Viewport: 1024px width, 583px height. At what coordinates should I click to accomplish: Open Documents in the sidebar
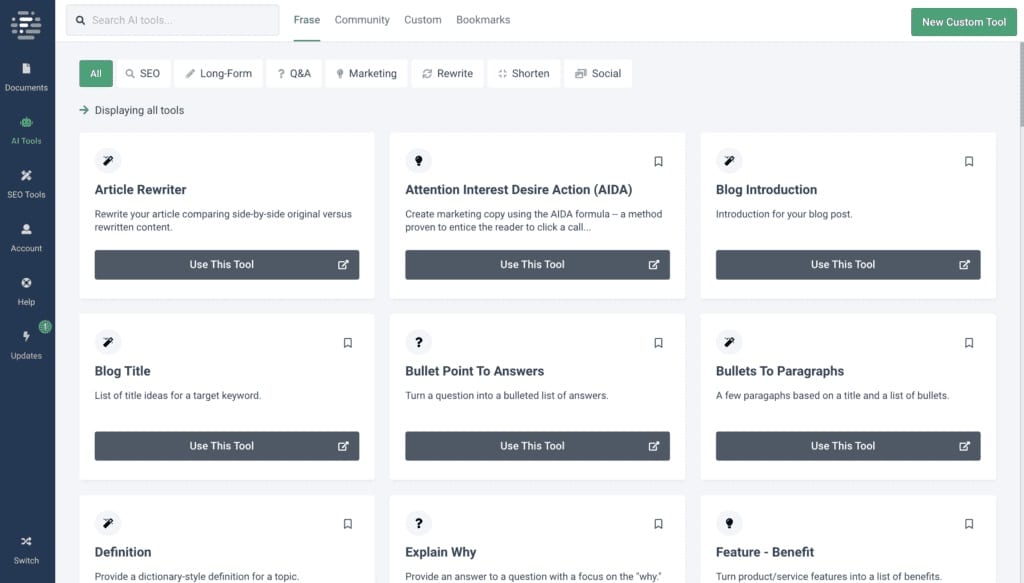[26, 76]
